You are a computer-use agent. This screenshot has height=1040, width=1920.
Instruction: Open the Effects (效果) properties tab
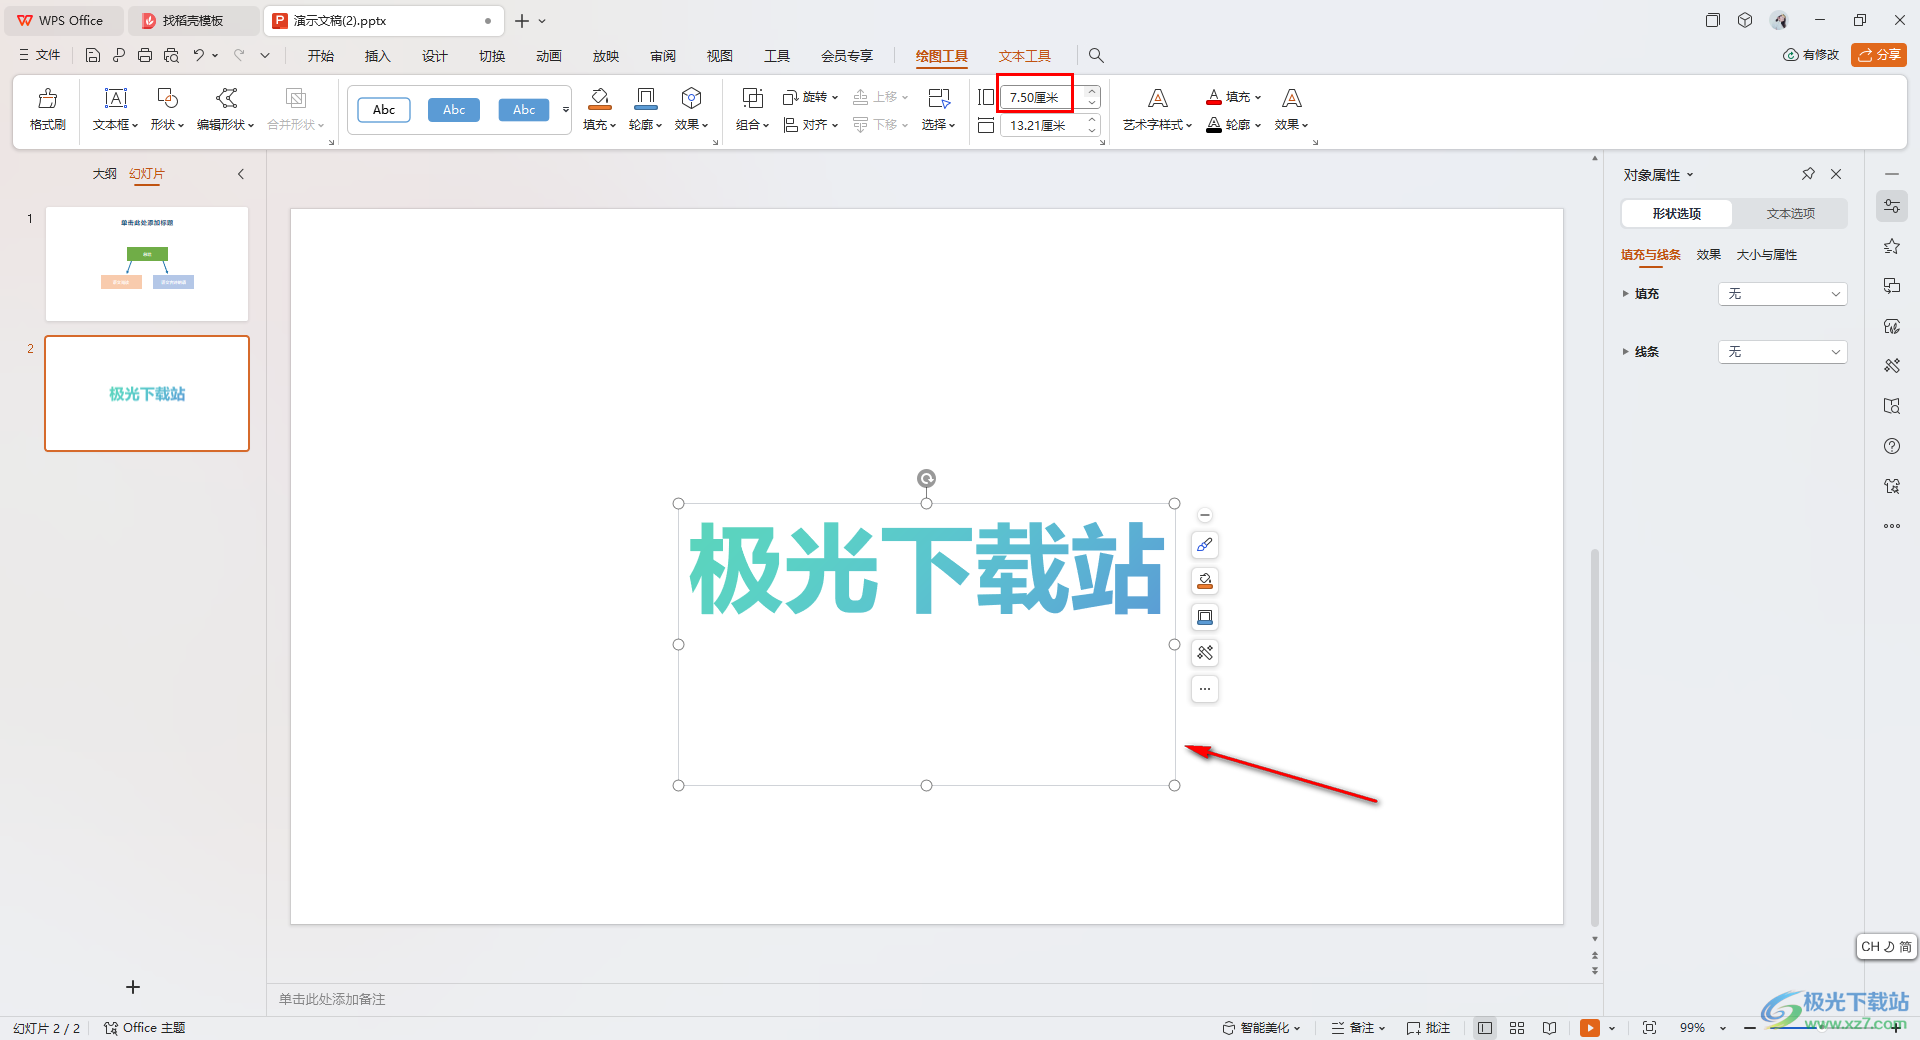coord(1708,255)
